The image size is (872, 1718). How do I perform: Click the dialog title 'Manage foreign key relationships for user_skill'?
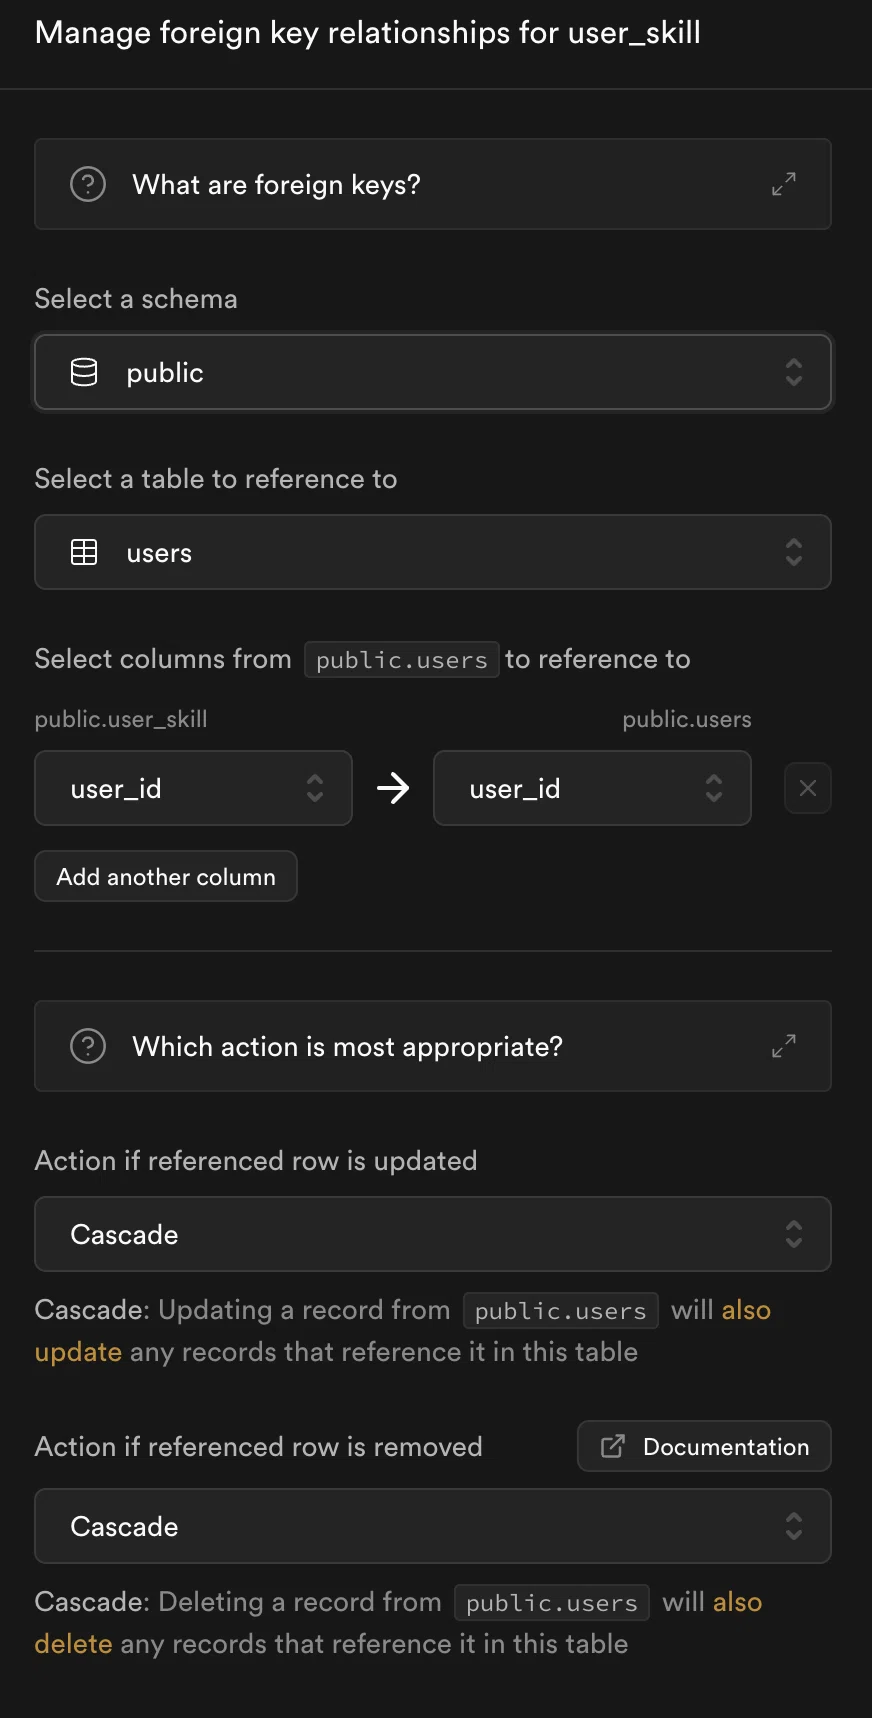click(368, 33)
